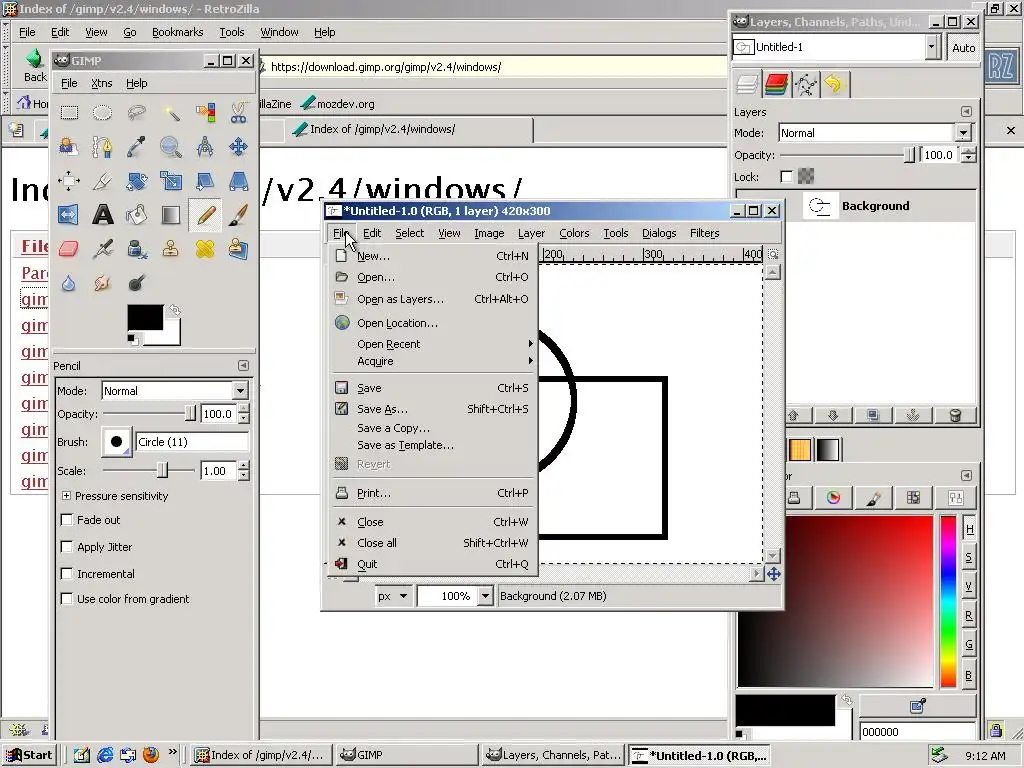This screenshot has height=768, width=1024.
Task: Click the Auto button in Layers dialog
Action: click(963, 48)
